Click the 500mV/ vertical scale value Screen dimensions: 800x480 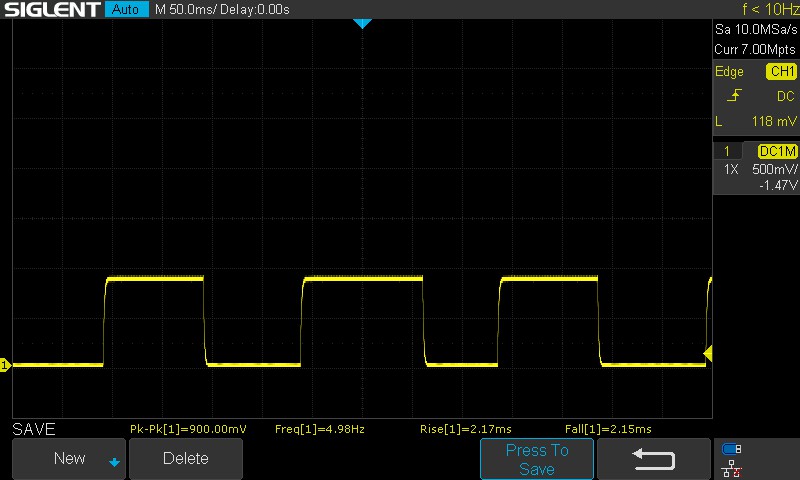[774, 169]
